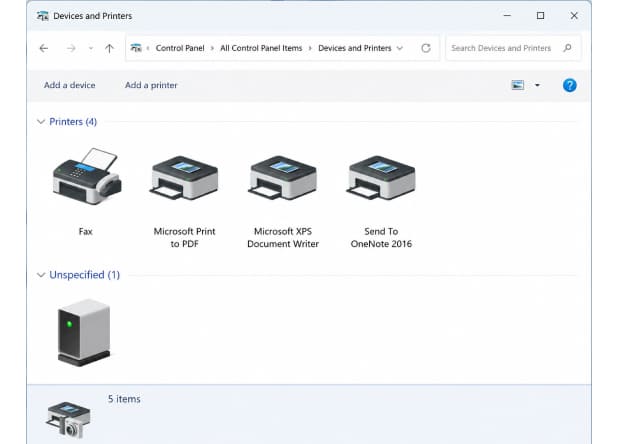Click Add a device
The height and width of the screenshot is (444, 617).
(x=70, y=85)
